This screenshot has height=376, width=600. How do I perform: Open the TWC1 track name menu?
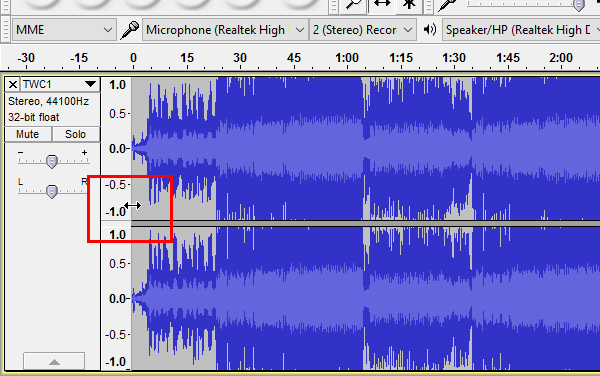(60, 84)
